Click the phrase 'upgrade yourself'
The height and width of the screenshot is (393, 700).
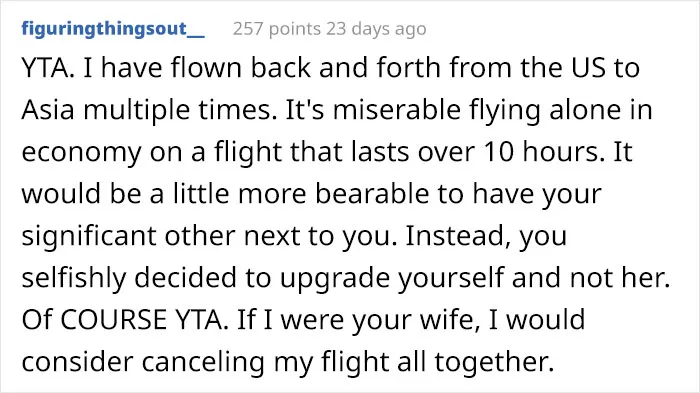[x=392, y=278]
